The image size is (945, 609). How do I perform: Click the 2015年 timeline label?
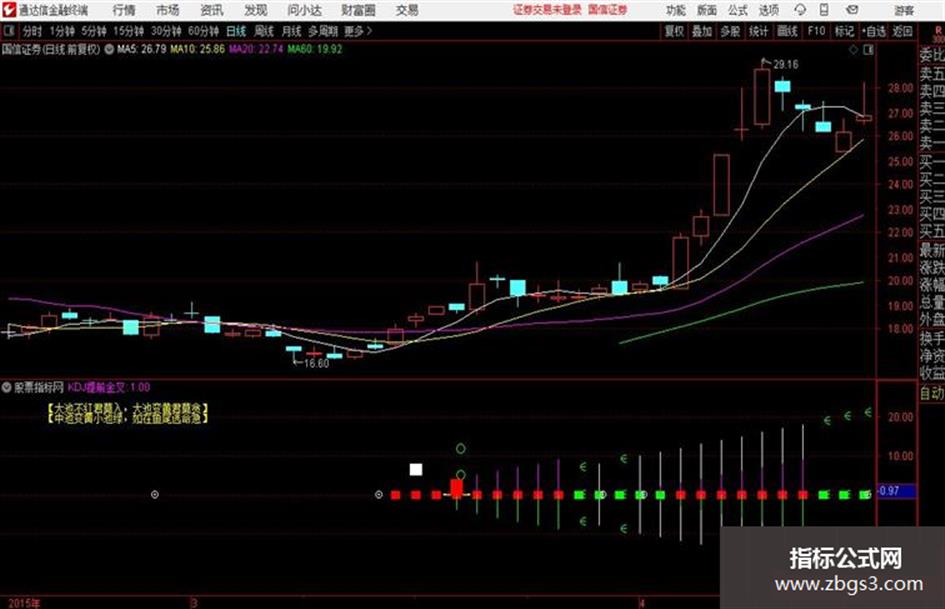[24, 603]
